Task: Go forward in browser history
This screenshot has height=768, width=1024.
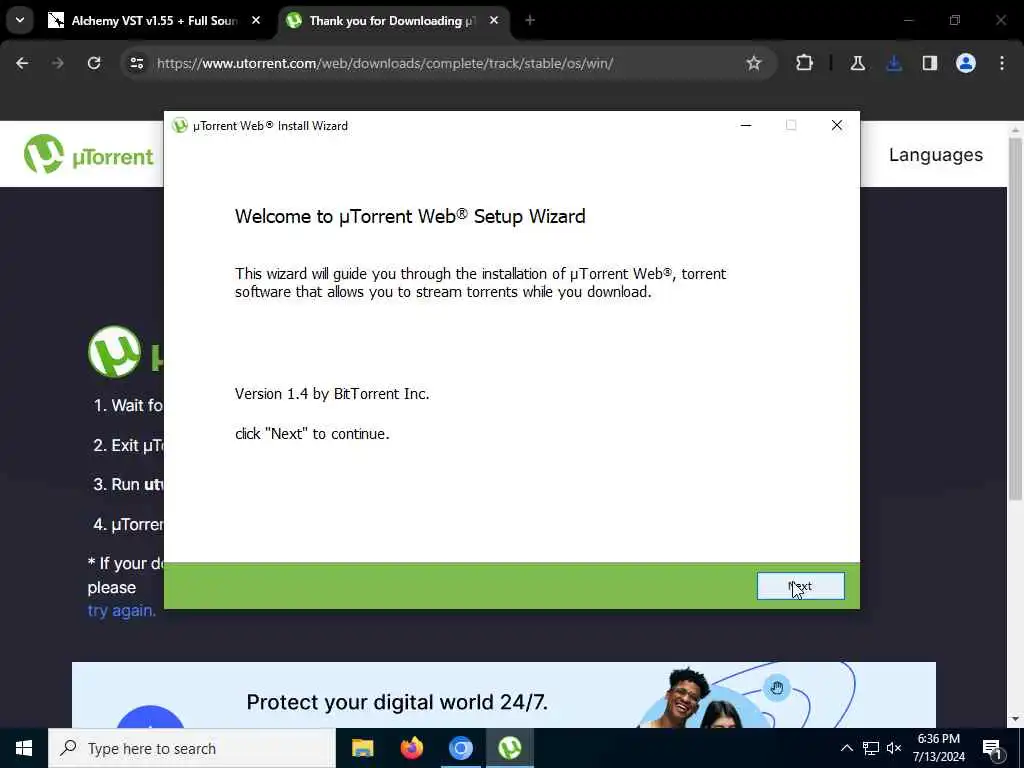Action: tap(58, 63)
